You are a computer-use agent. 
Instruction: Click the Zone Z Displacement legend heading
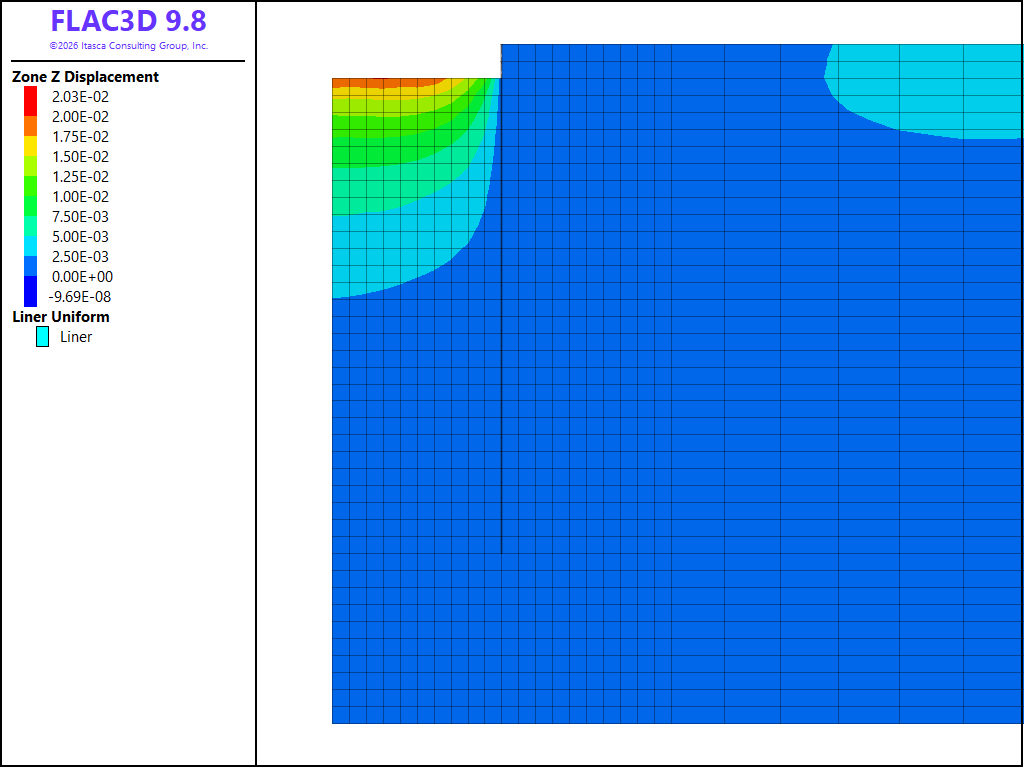86,77
